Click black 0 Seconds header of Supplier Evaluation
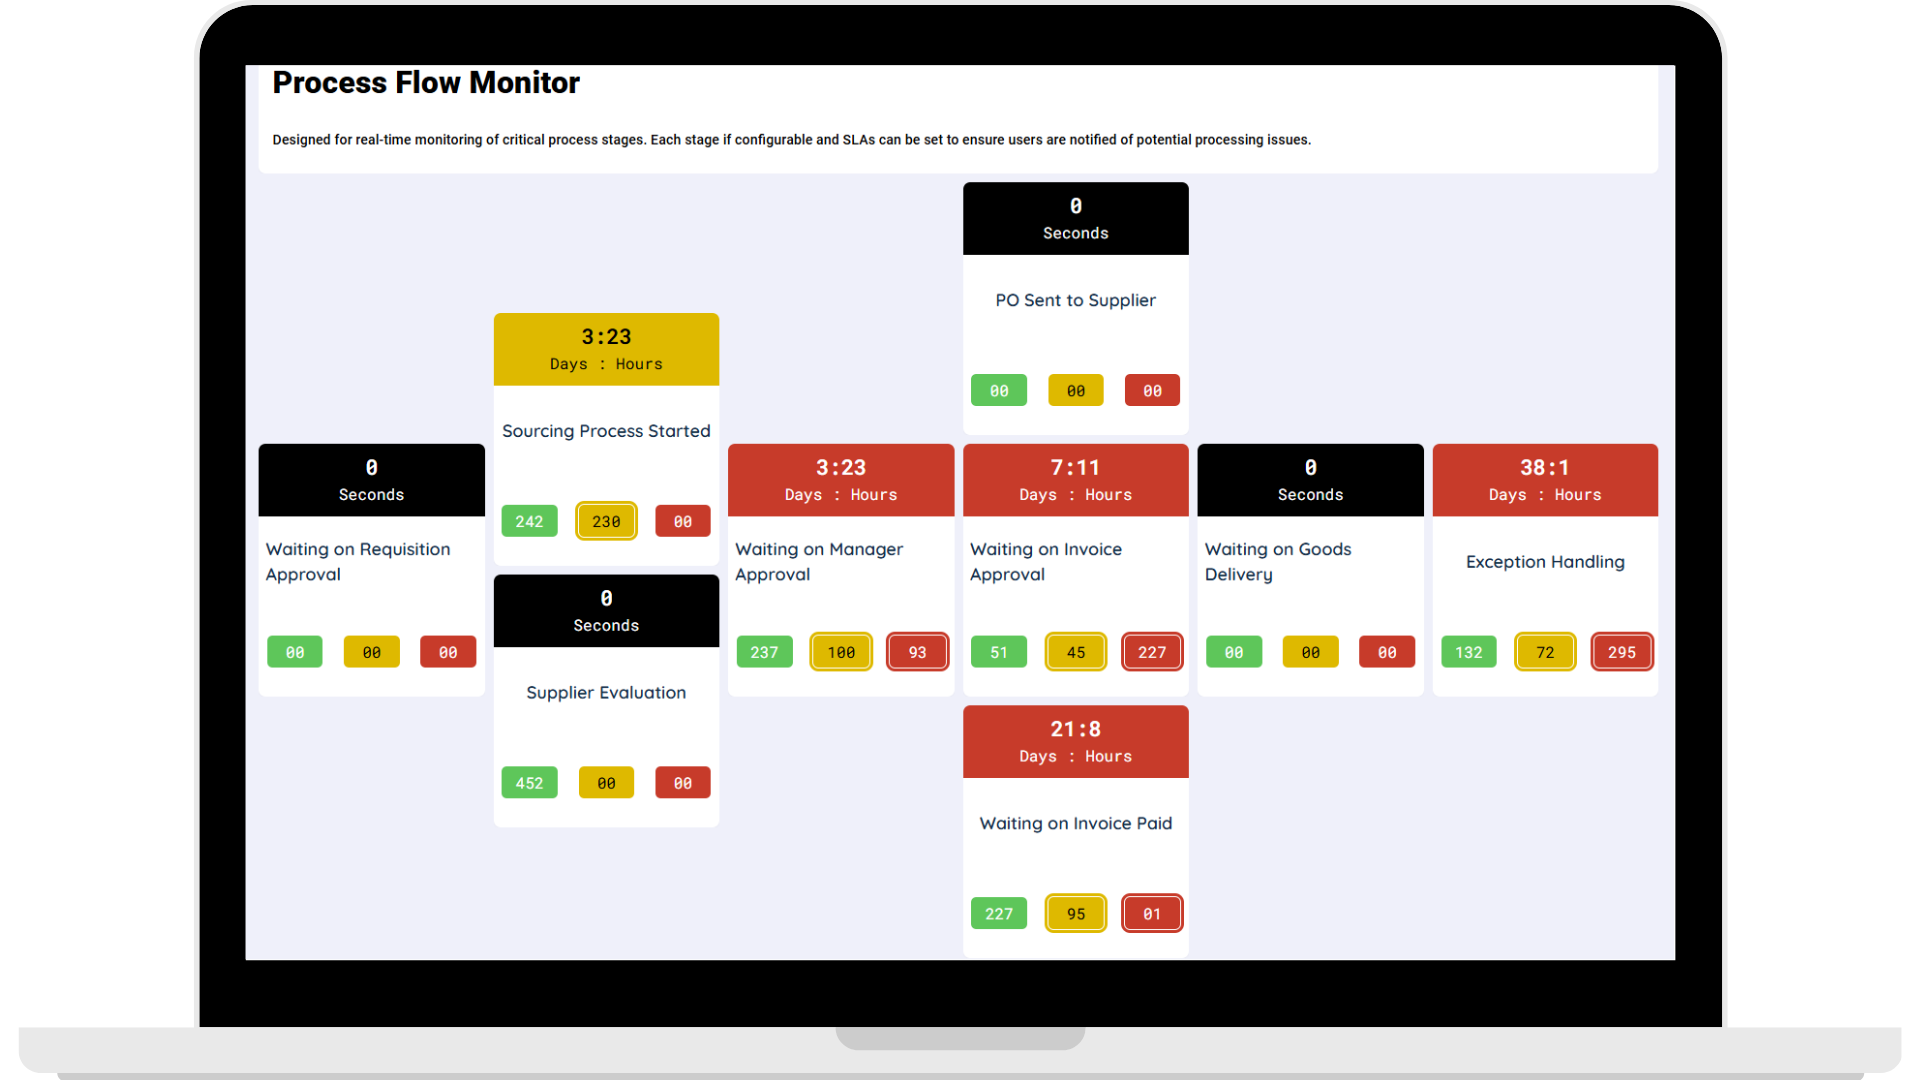 [x=606, y=611]
